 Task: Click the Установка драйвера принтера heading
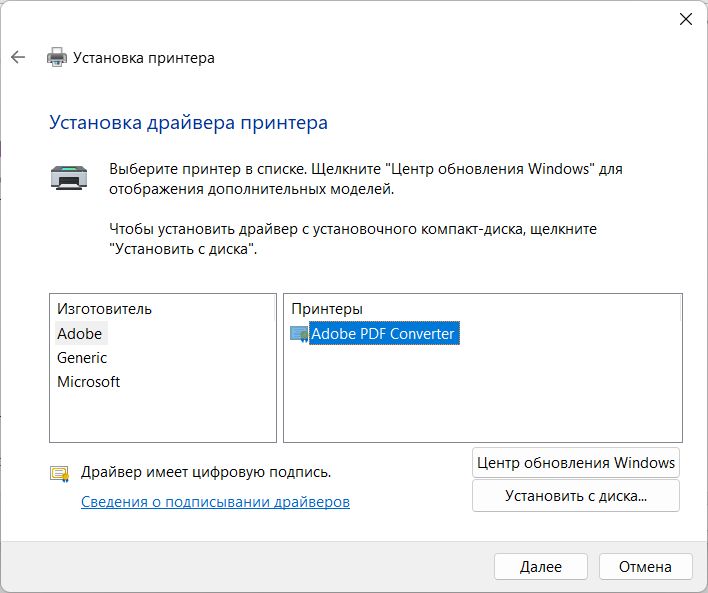pos(188,123)
